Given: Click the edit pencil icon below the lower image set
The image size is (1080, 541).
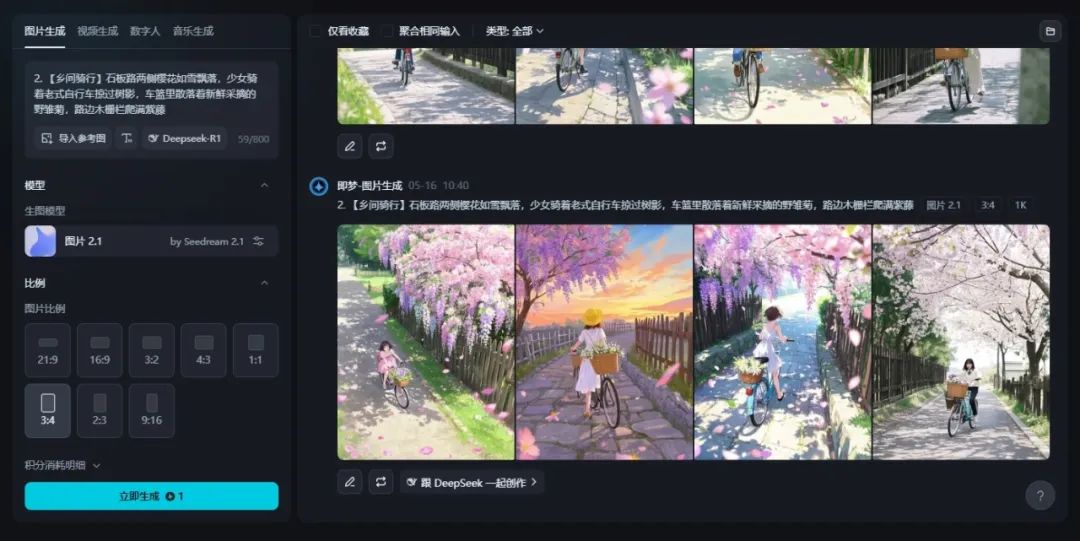Looking at the screenshot, I should pos(349,482).
